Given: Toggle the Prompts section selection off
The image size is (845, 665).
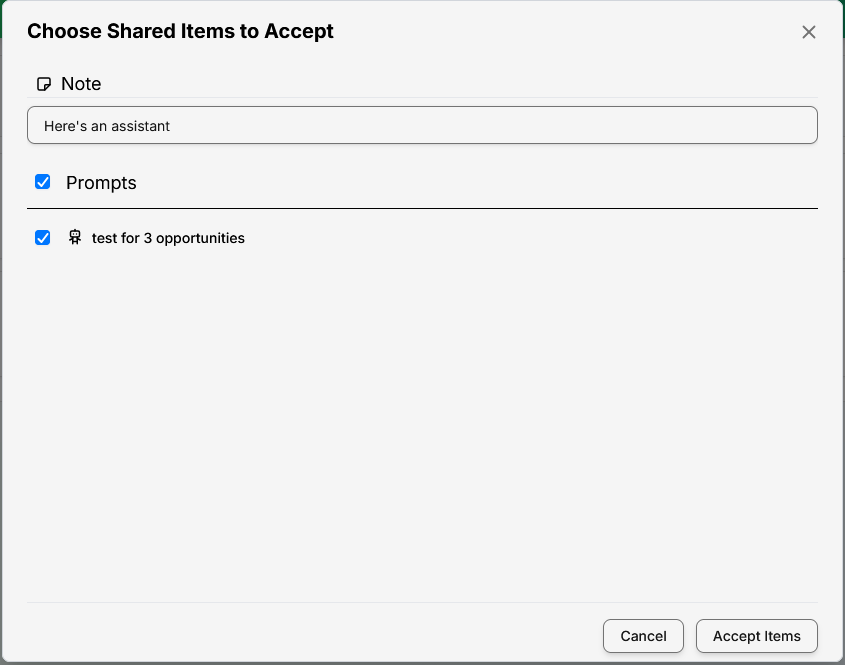Looking at the screenshot, I should pos(42,182).
